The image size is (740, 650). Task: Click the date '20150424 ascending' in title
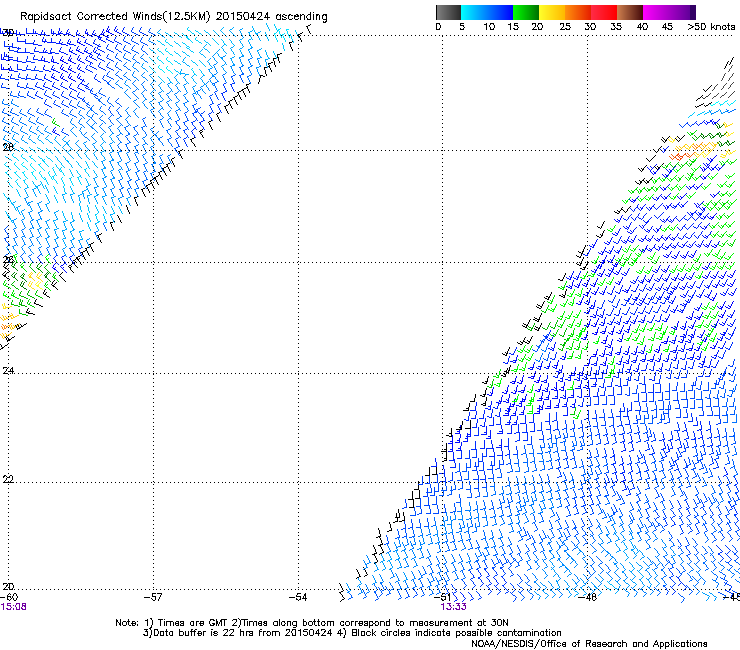pyautogui.click(x=271, y=17)
